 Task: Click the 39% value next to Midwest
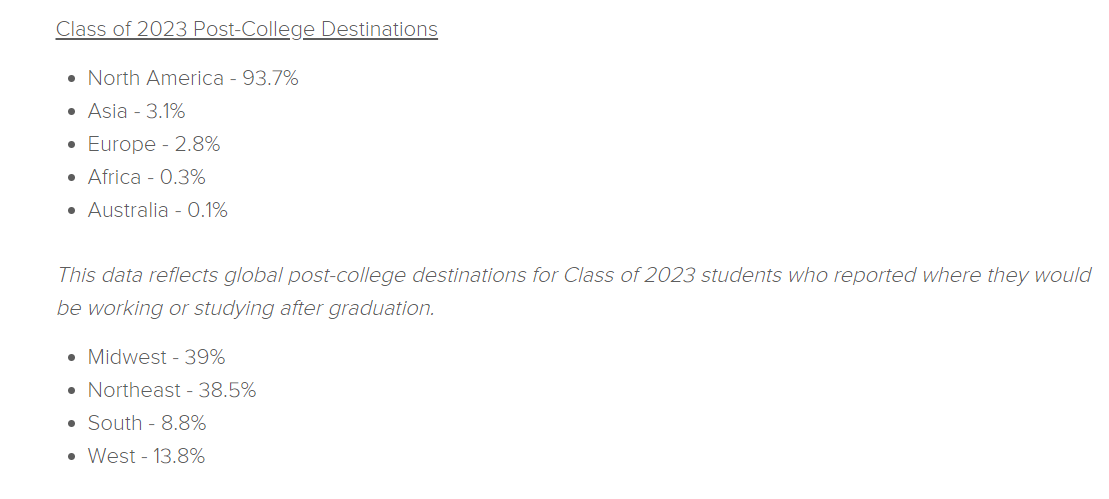pyautogui.click(x=205, y=357)
